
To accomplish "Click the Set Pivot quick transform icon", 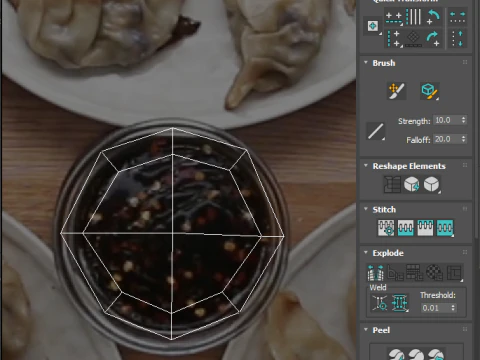I will 373,26.
